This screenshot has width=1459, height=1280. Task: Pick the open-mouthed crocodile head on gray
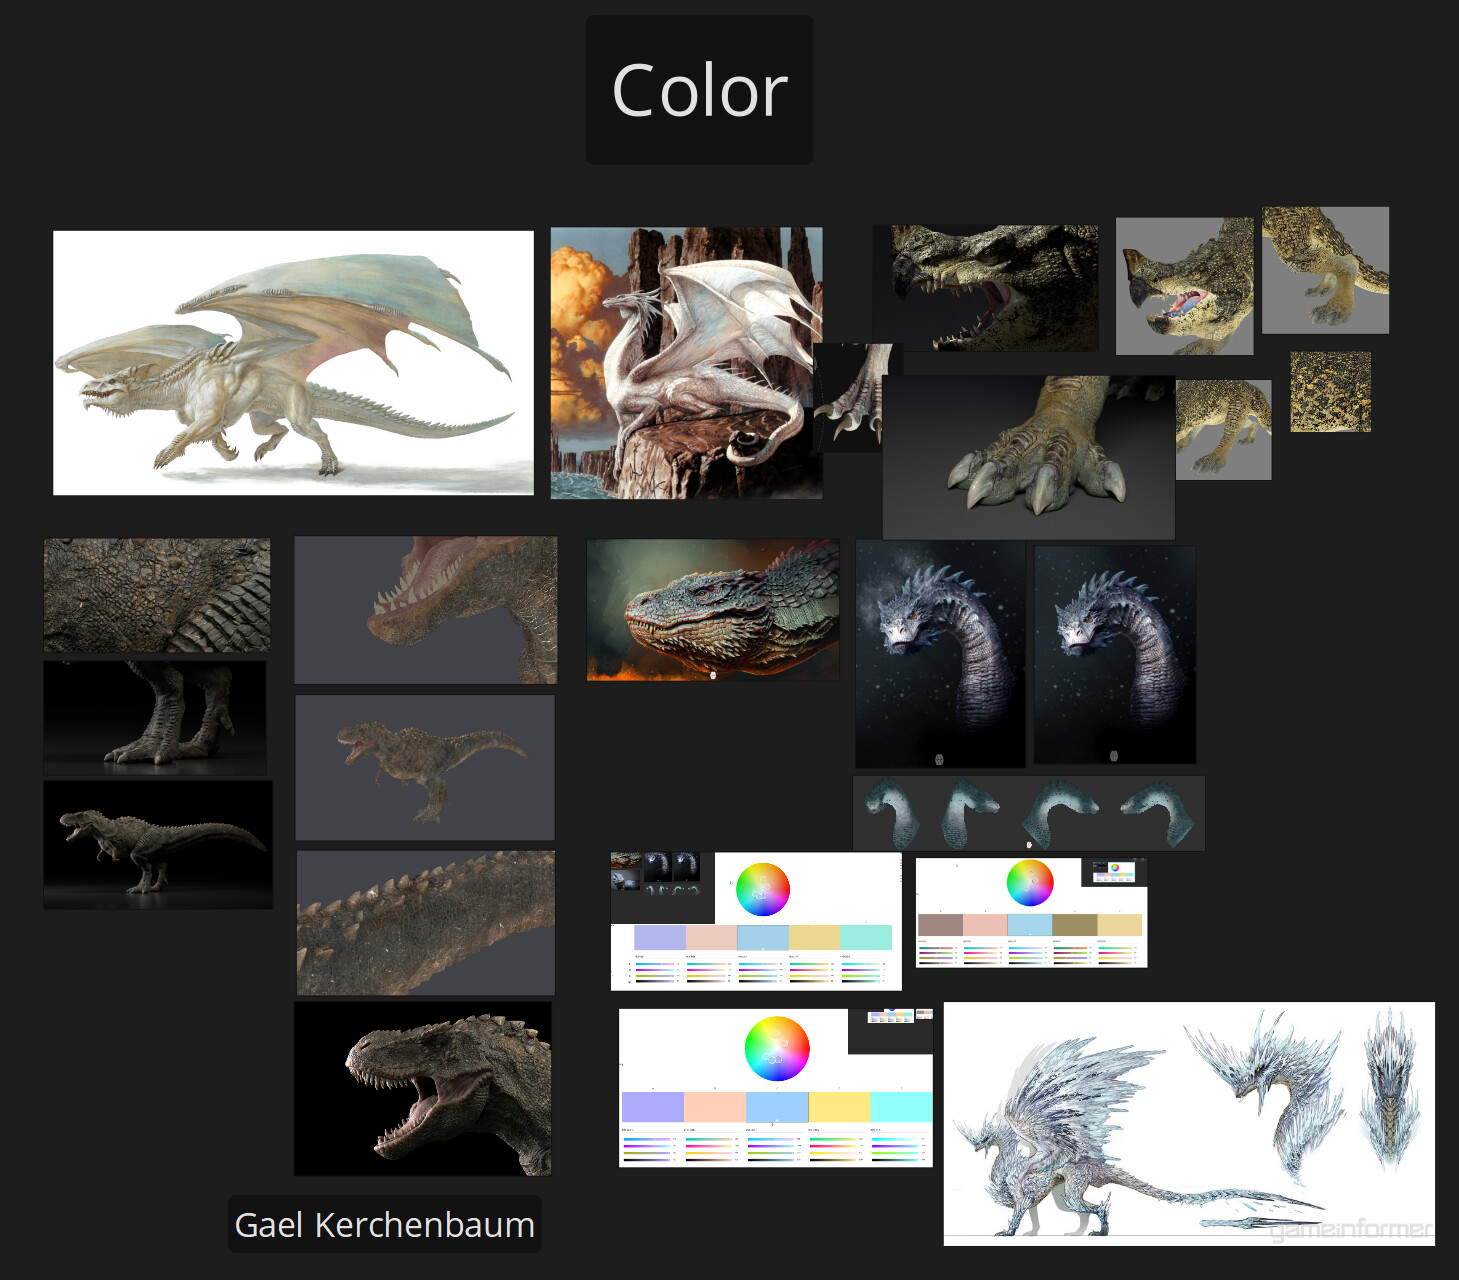click(x=1184, y=286)
